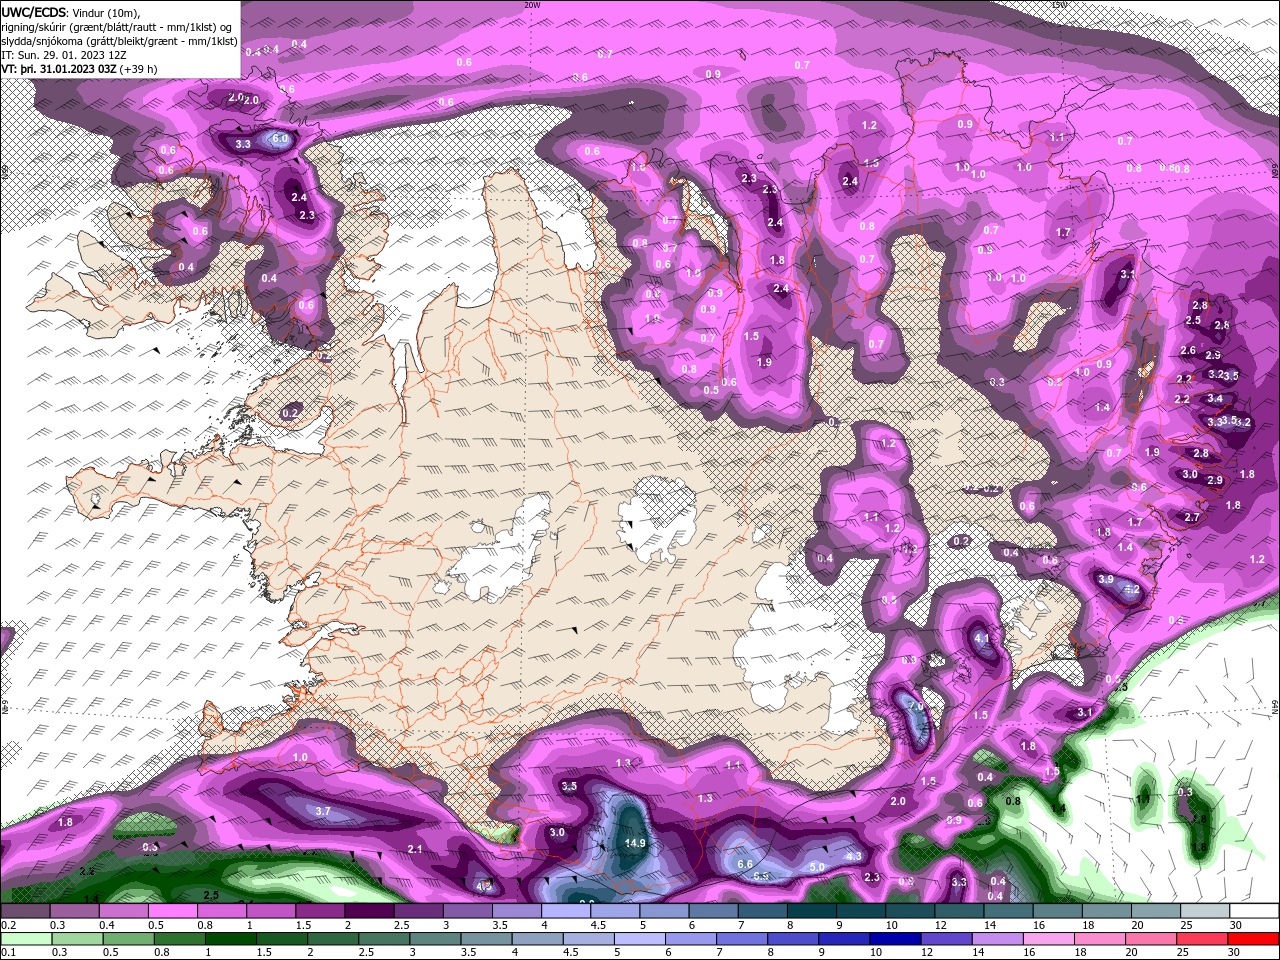Image resolution: width=1280 pixels, height=960 pixels.
Task: Select the 20W longitude label
Action: (532, 5)
